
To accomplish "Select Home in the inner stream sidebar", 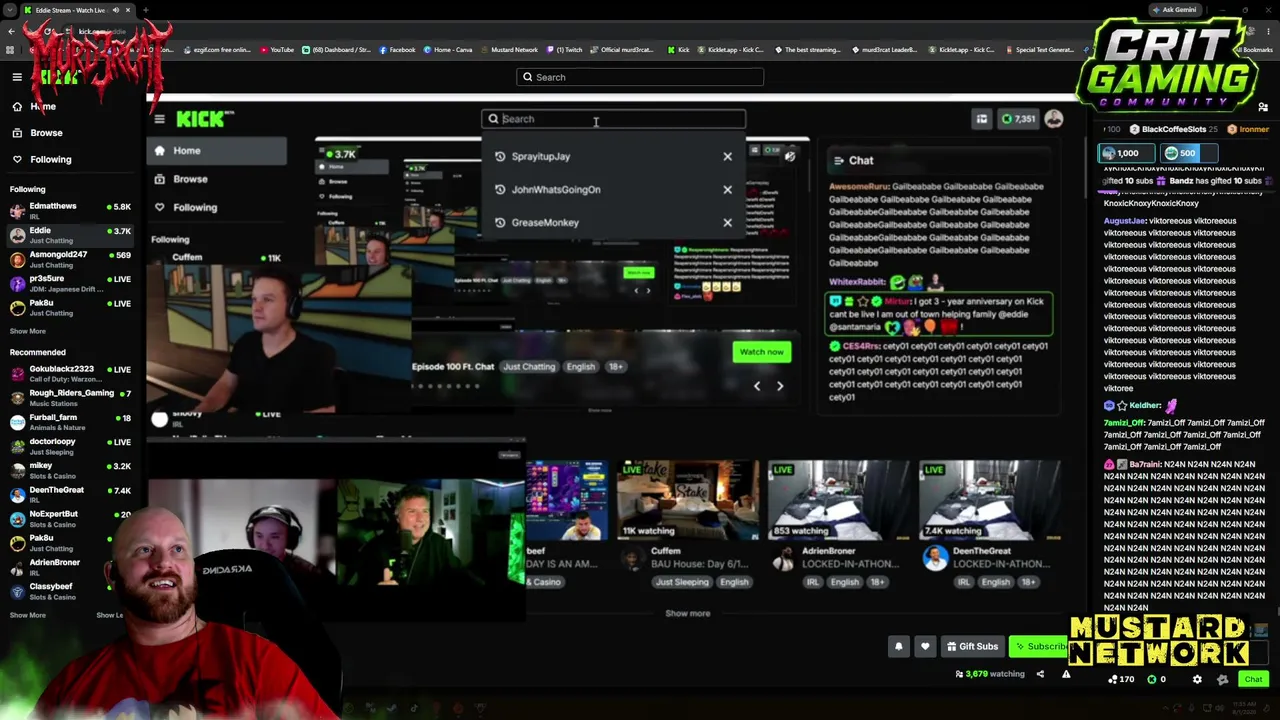I will (217, 151).
